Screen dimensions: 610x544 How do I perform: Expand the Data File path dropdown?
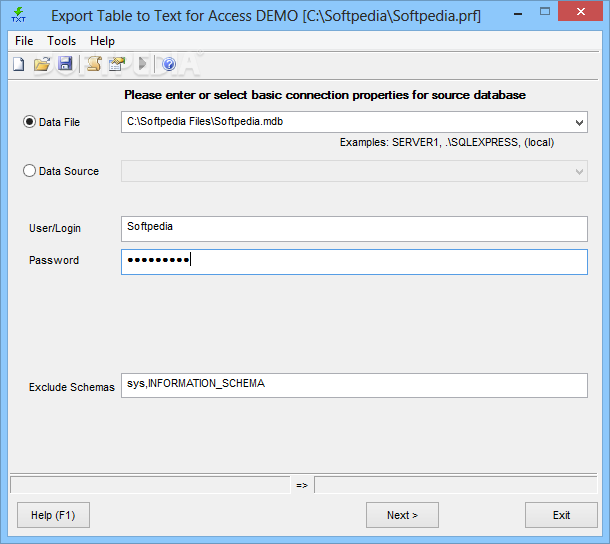(579, 123)
